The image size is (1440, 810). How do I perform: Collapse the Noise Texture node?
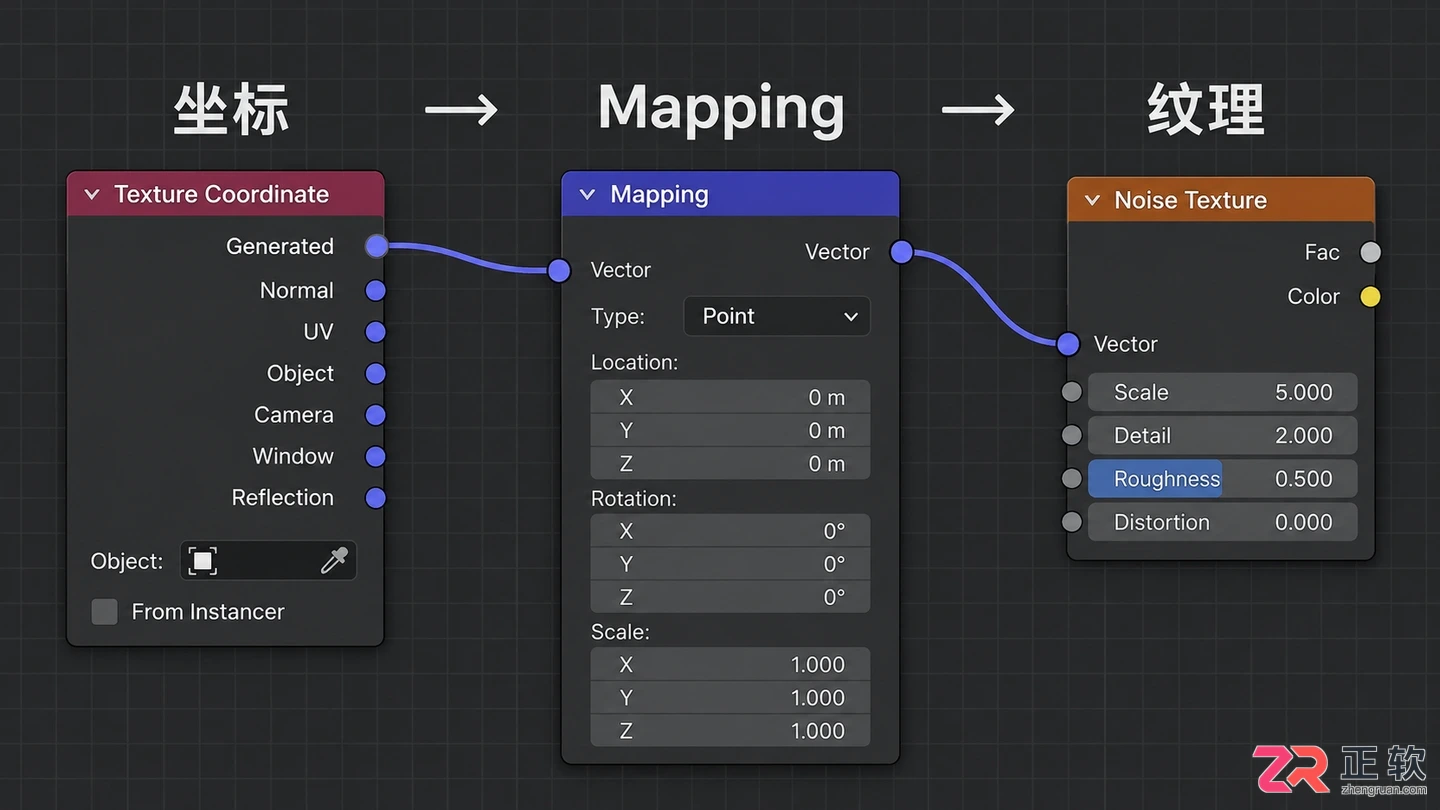(x=1092, y=201)
